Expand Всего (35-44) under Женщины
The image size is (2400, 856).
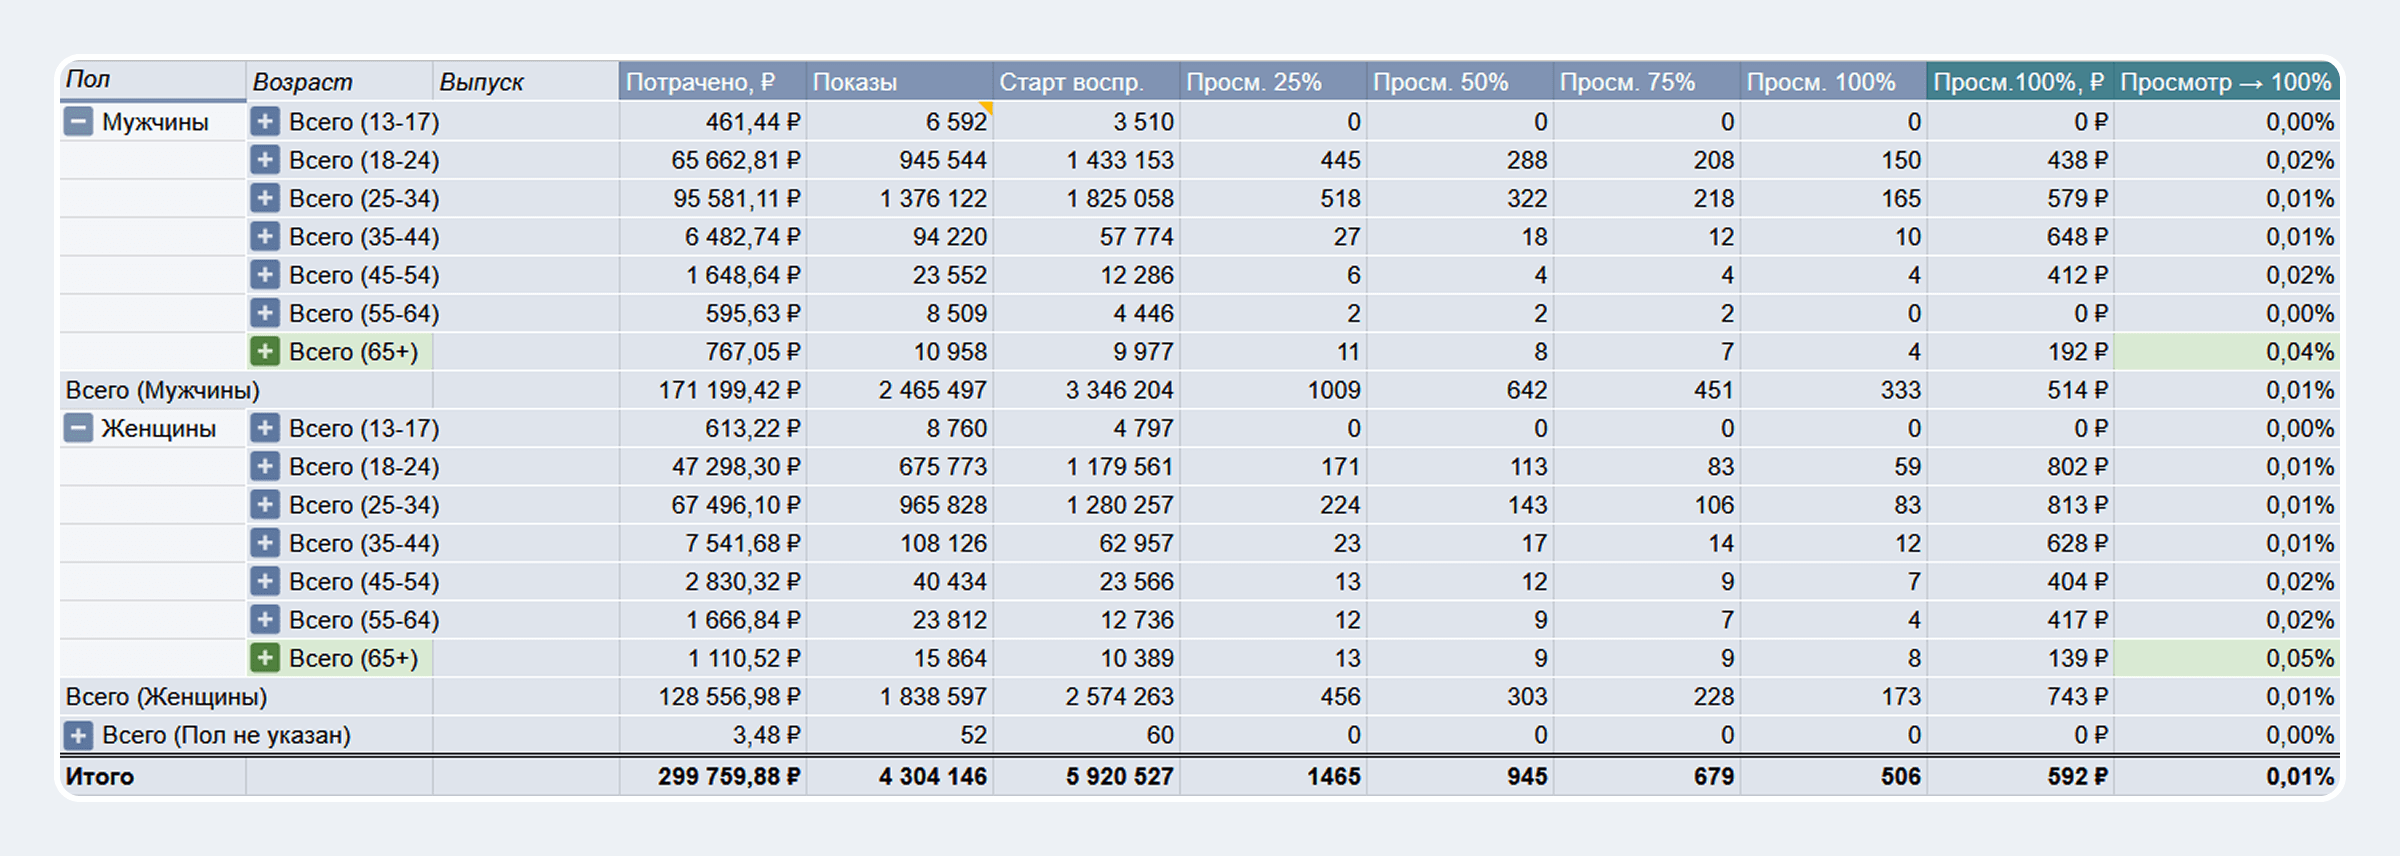pyautogui.click(x=265, y=543)
